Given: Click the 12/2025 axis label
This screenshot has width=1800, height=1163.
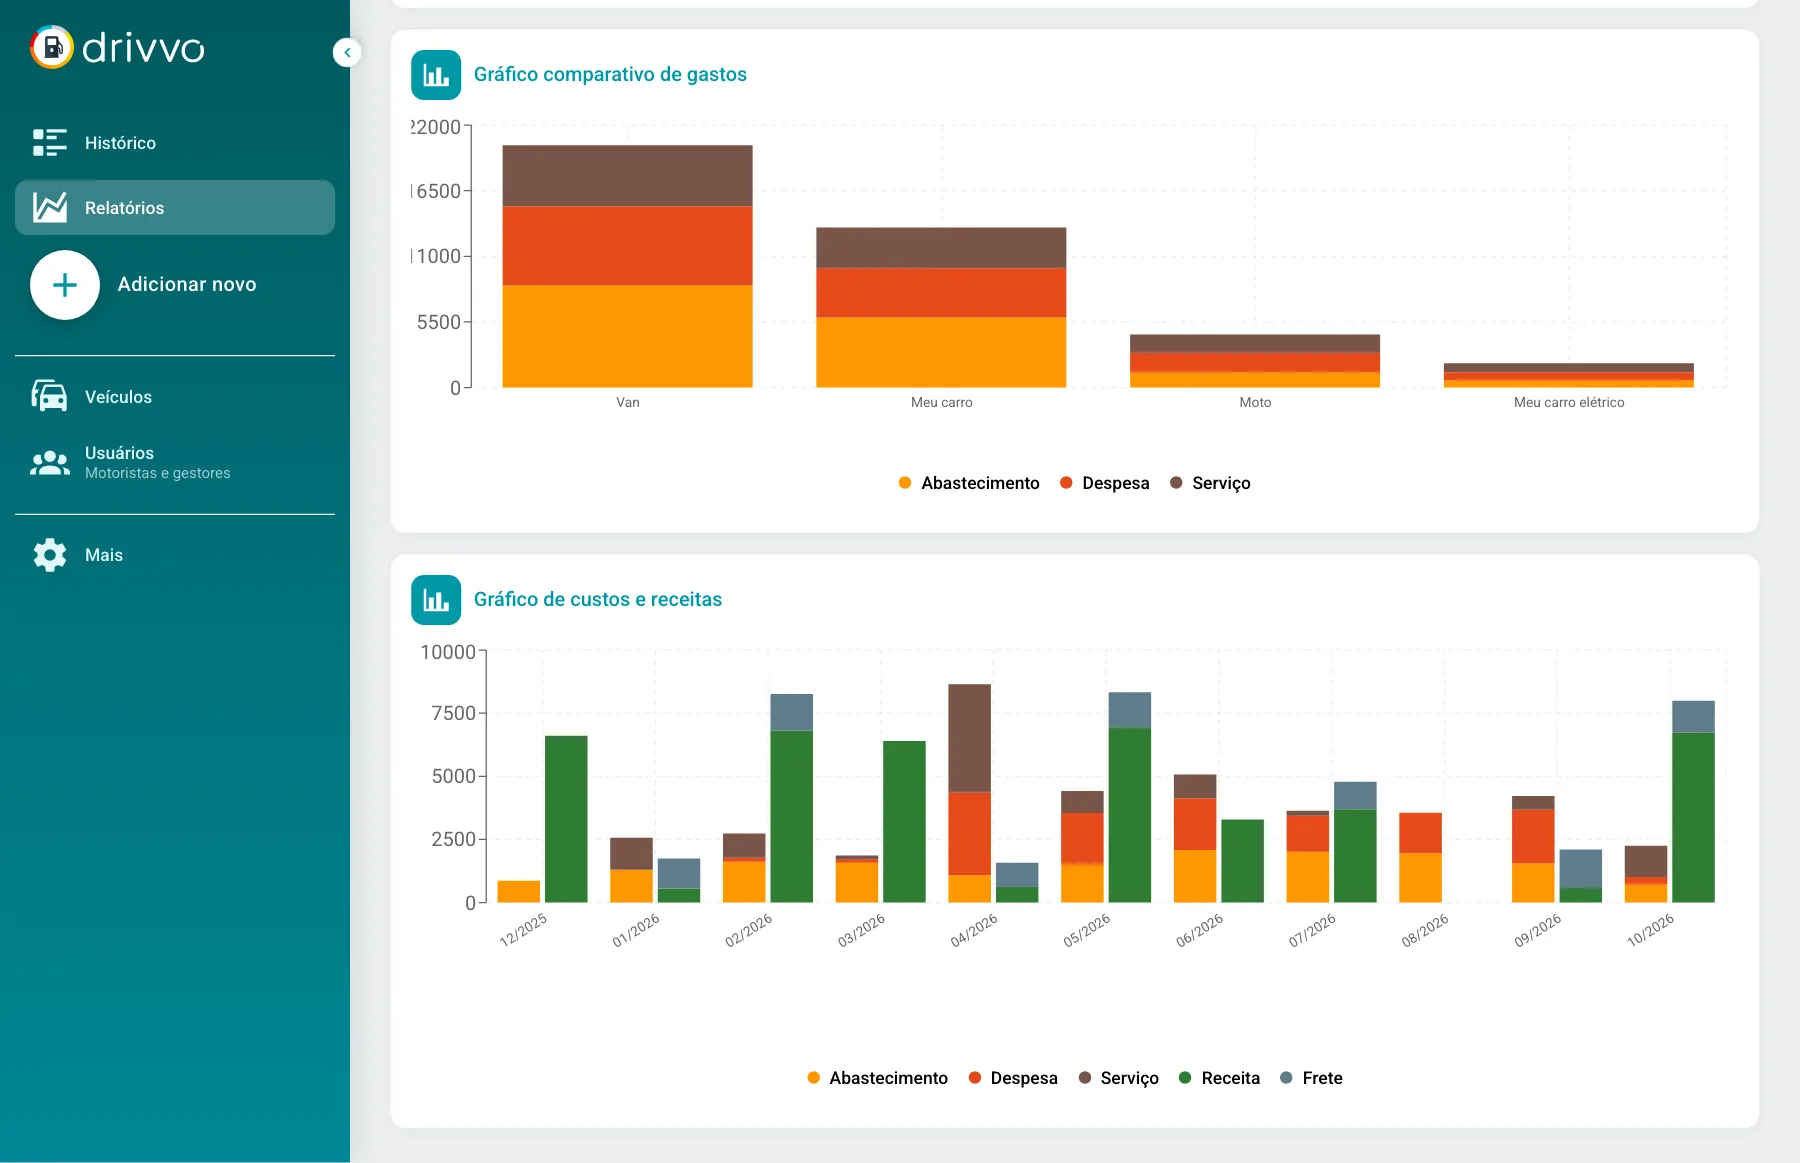Looking at the screenshot, I should tap(523, 929).
